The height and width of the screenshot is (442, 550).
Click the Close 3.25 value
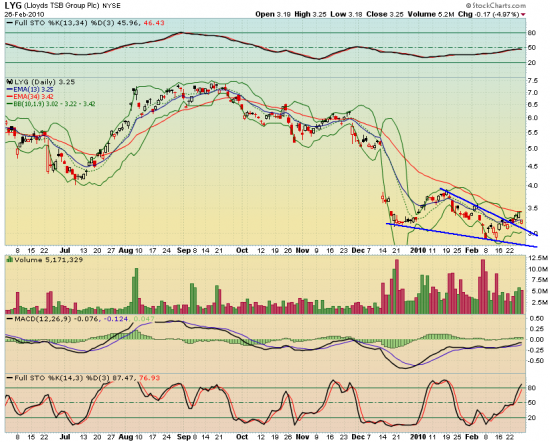(x=384, y=14)
